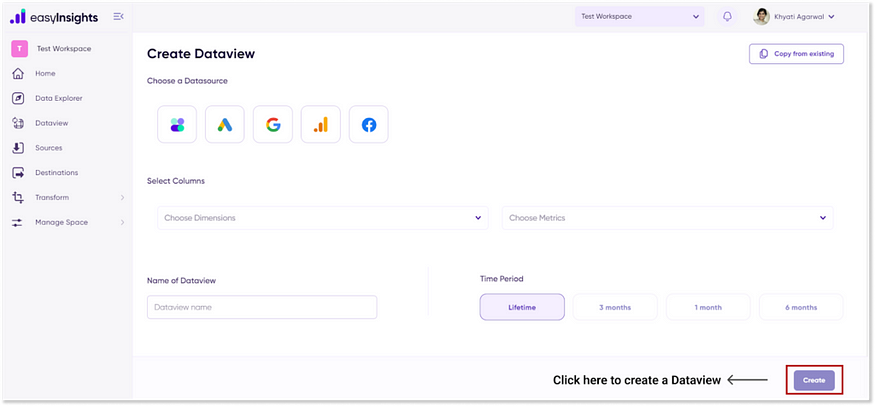Choose the first multicolor datasource icon

(x=177, y=125)
